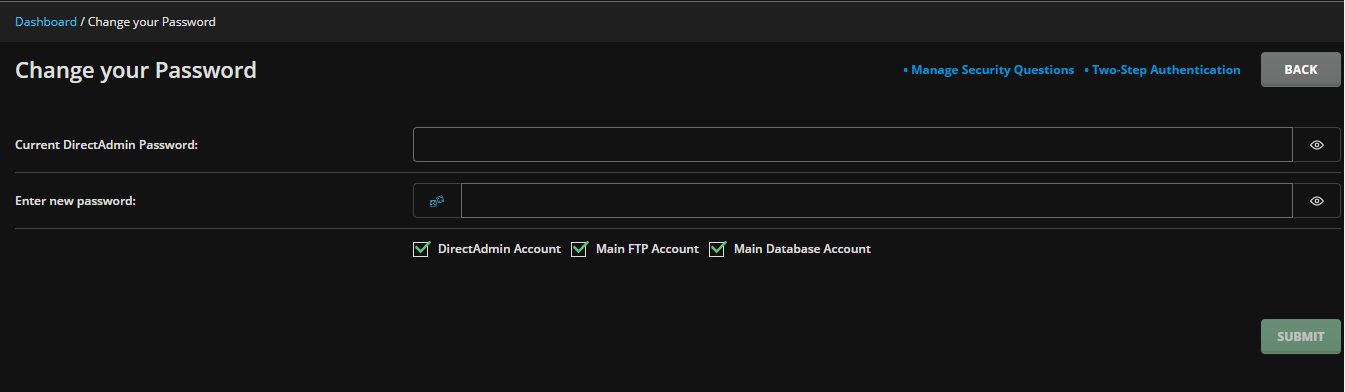
Task: Click the 'Enter new password:' label
Action: [x=75, y=201]
